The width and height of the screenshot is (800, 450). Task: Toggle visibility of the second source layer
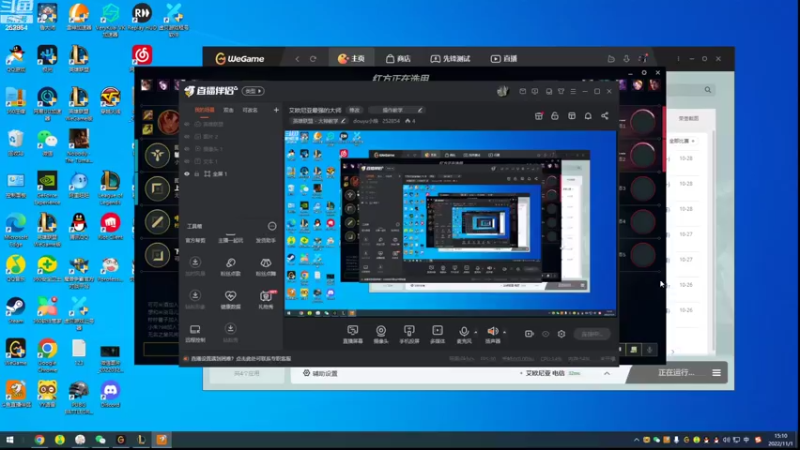[x=187, y=136]
